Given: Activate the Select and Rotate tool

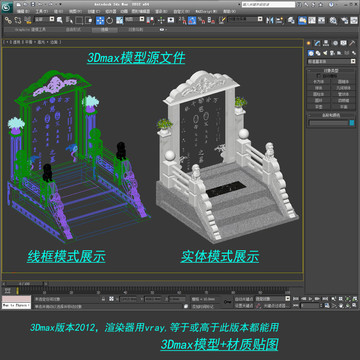Looking at the screenshot, I should pos(110,20).
